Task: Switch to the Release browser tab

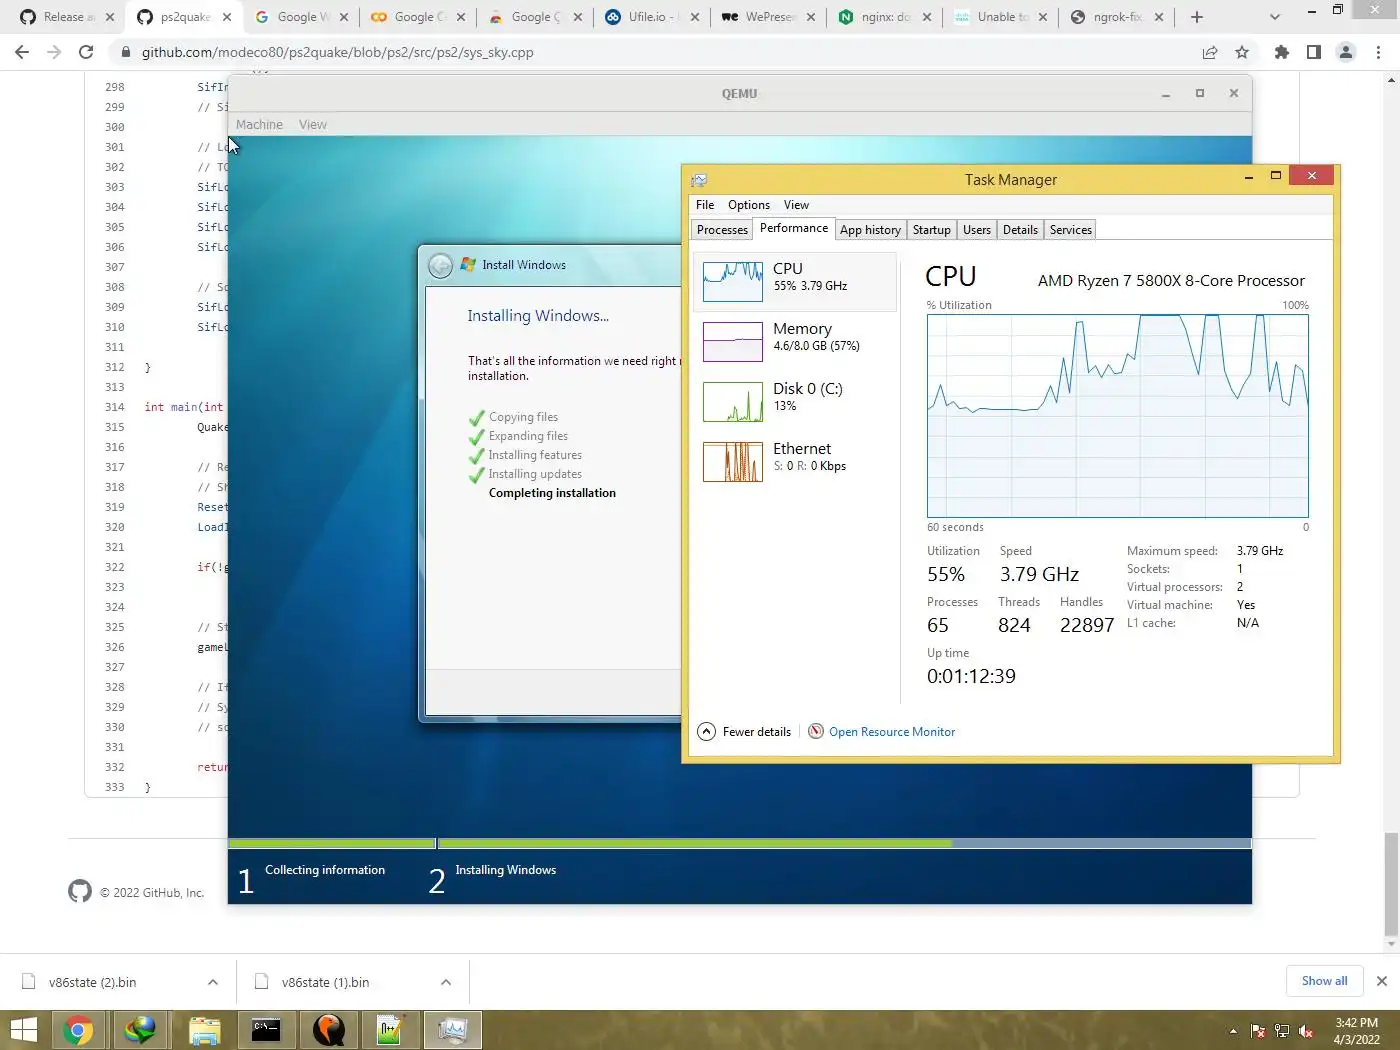Action: click(x=65, y=17)
